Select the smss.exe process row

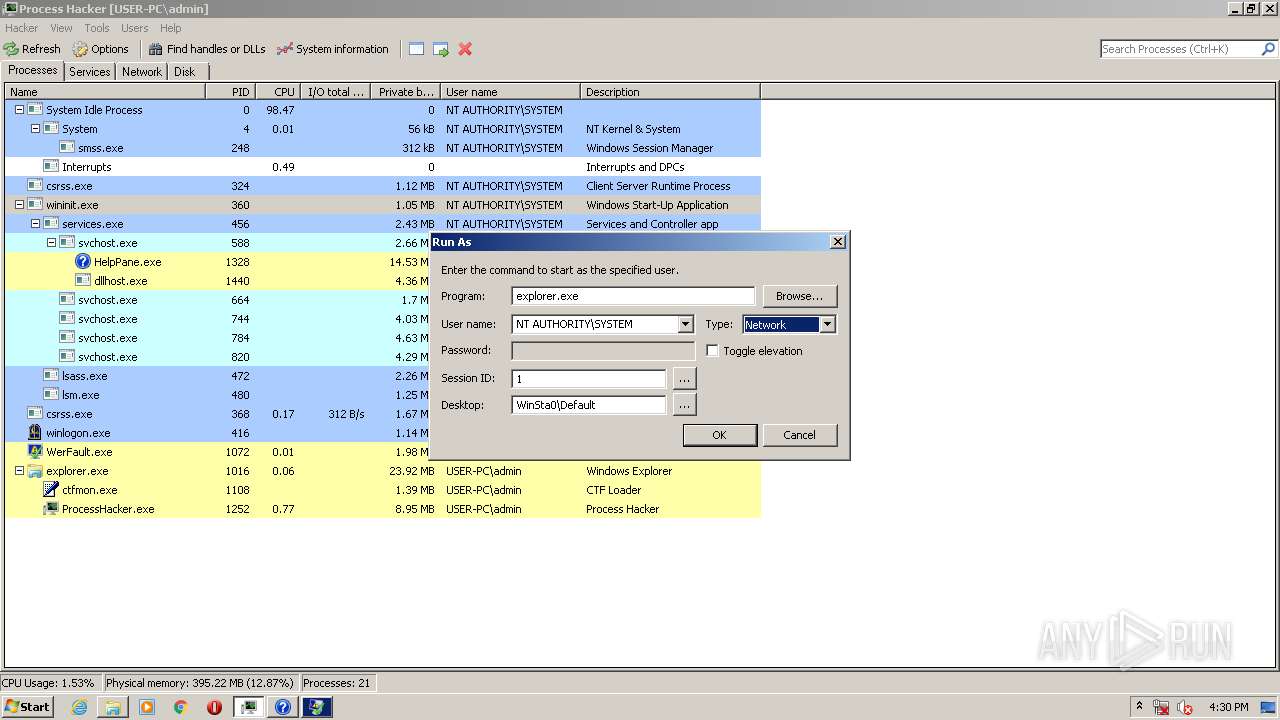click(383, 148)
